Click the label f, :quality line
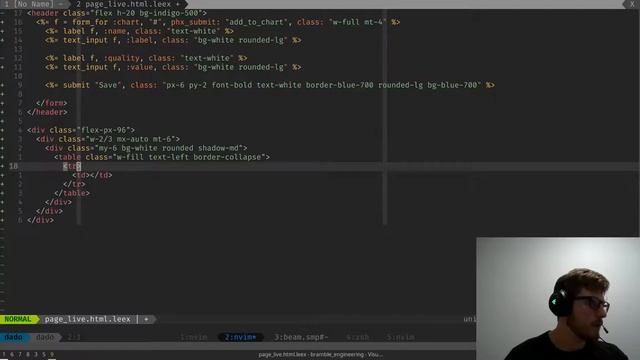 click(x=146, y=58)
